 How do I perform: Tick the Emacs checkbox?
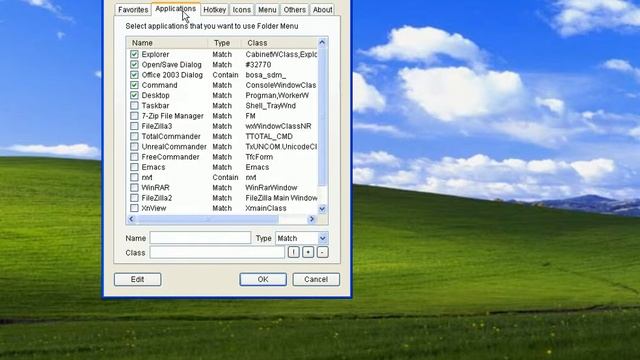[x=134, y=167]
